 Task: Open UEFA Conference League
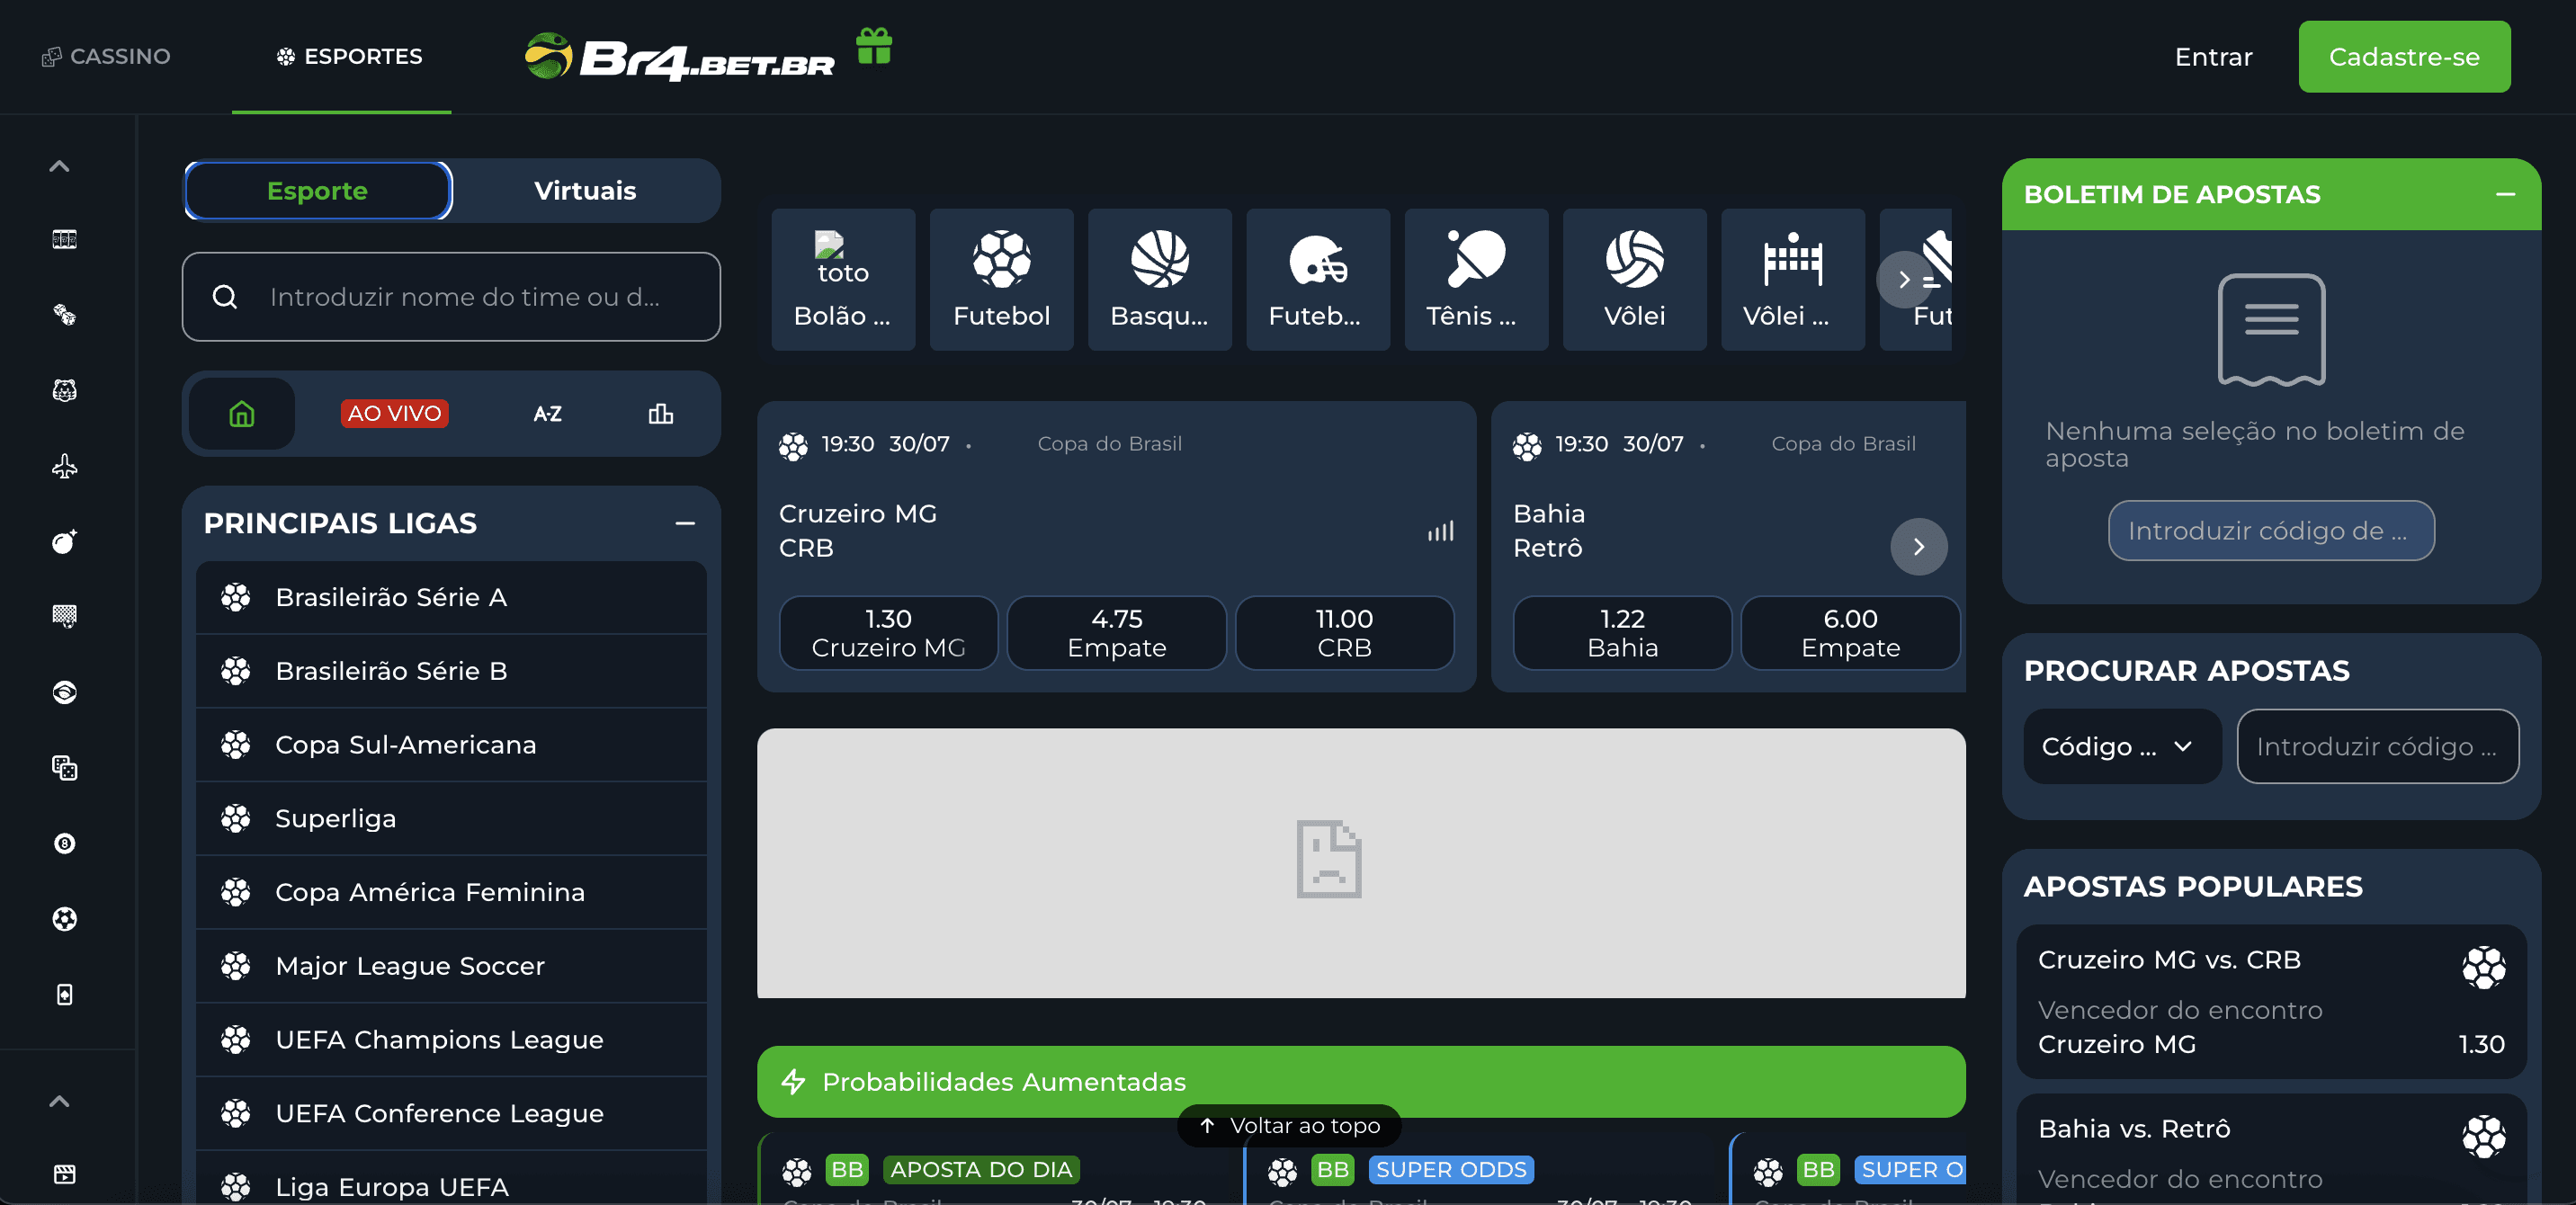[451, 1113]
